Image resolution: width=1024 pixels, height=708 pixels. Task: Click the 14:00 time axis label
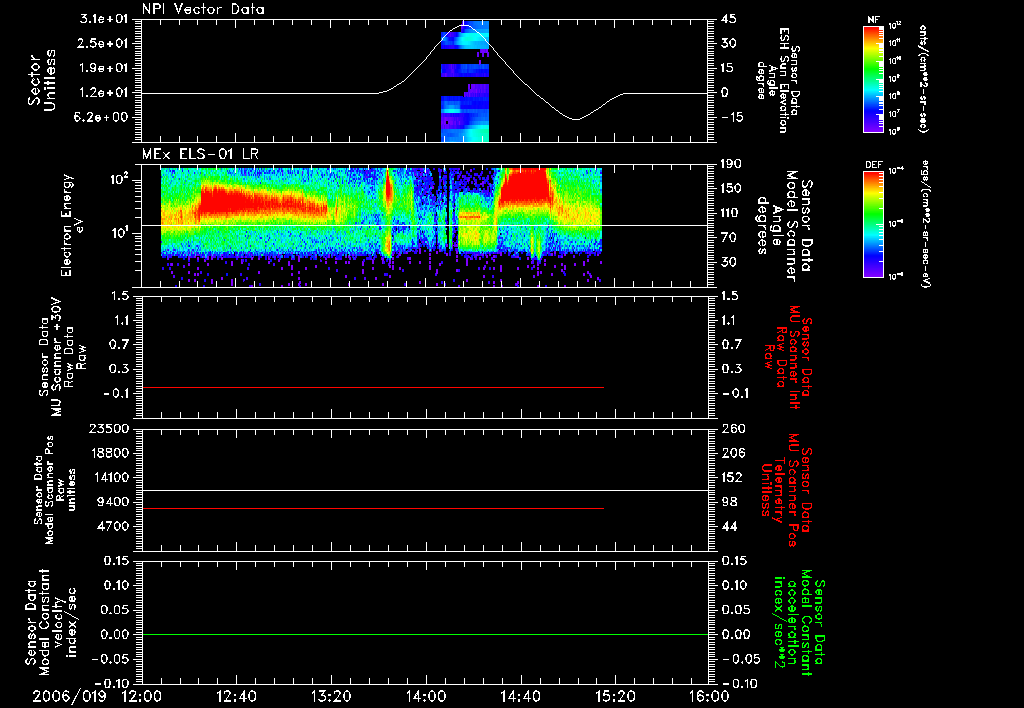(426, 696)
